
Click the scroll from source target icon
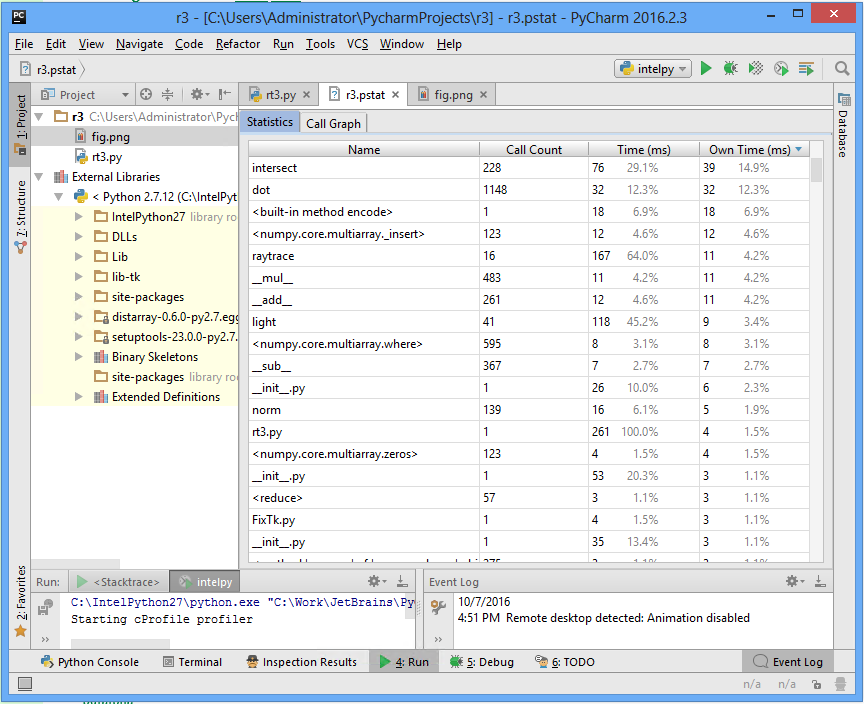tap(146, 94)
